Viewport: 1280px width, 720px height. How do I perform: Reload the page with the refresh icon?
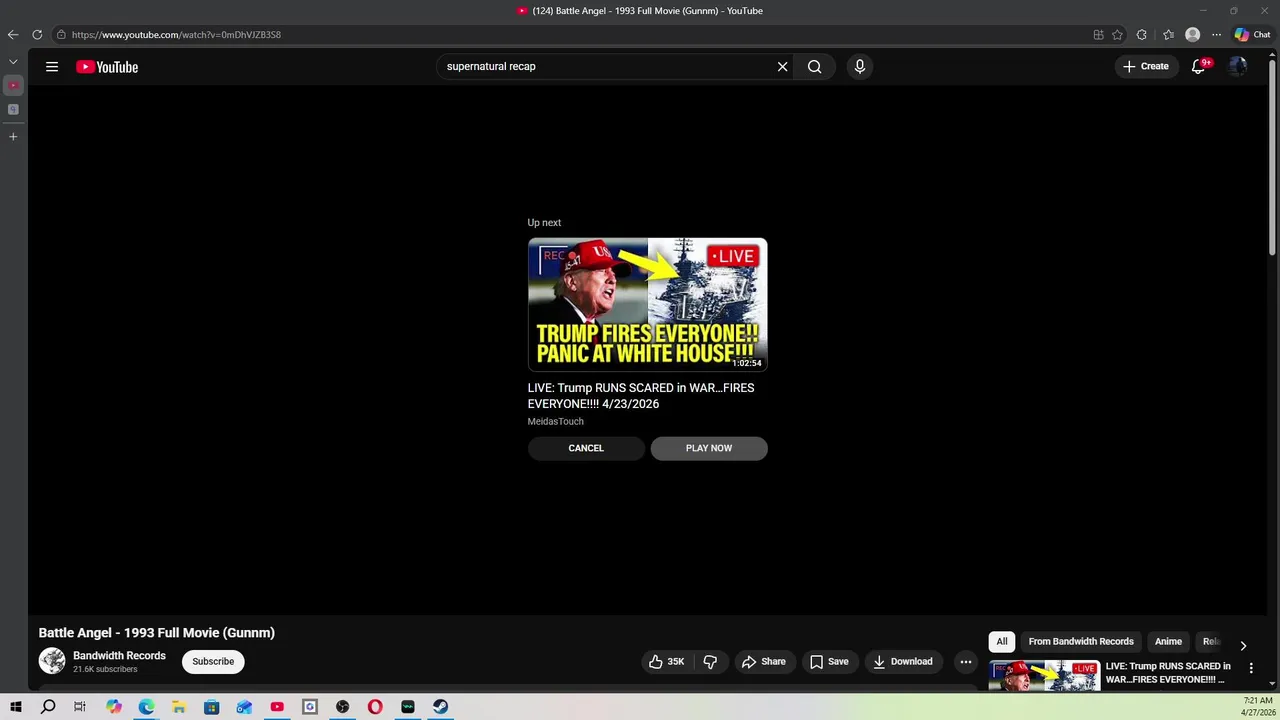(37, 34)
